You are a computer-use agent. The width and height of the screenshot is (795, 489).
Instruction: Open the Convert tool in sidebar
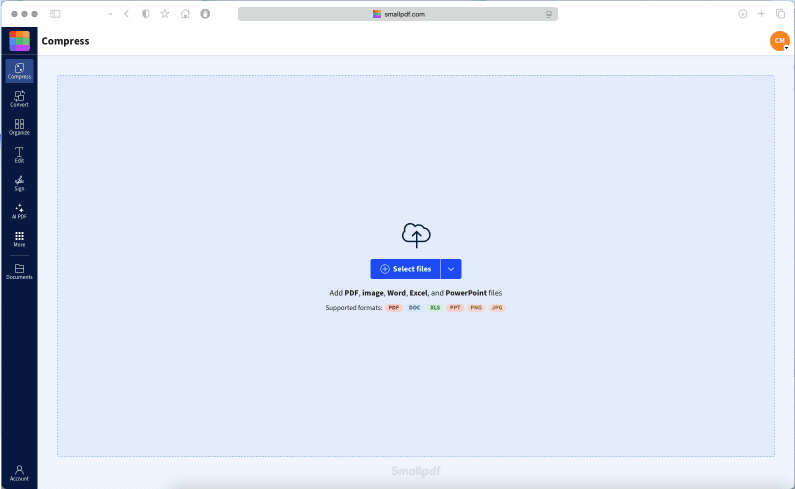pos(19,99)
